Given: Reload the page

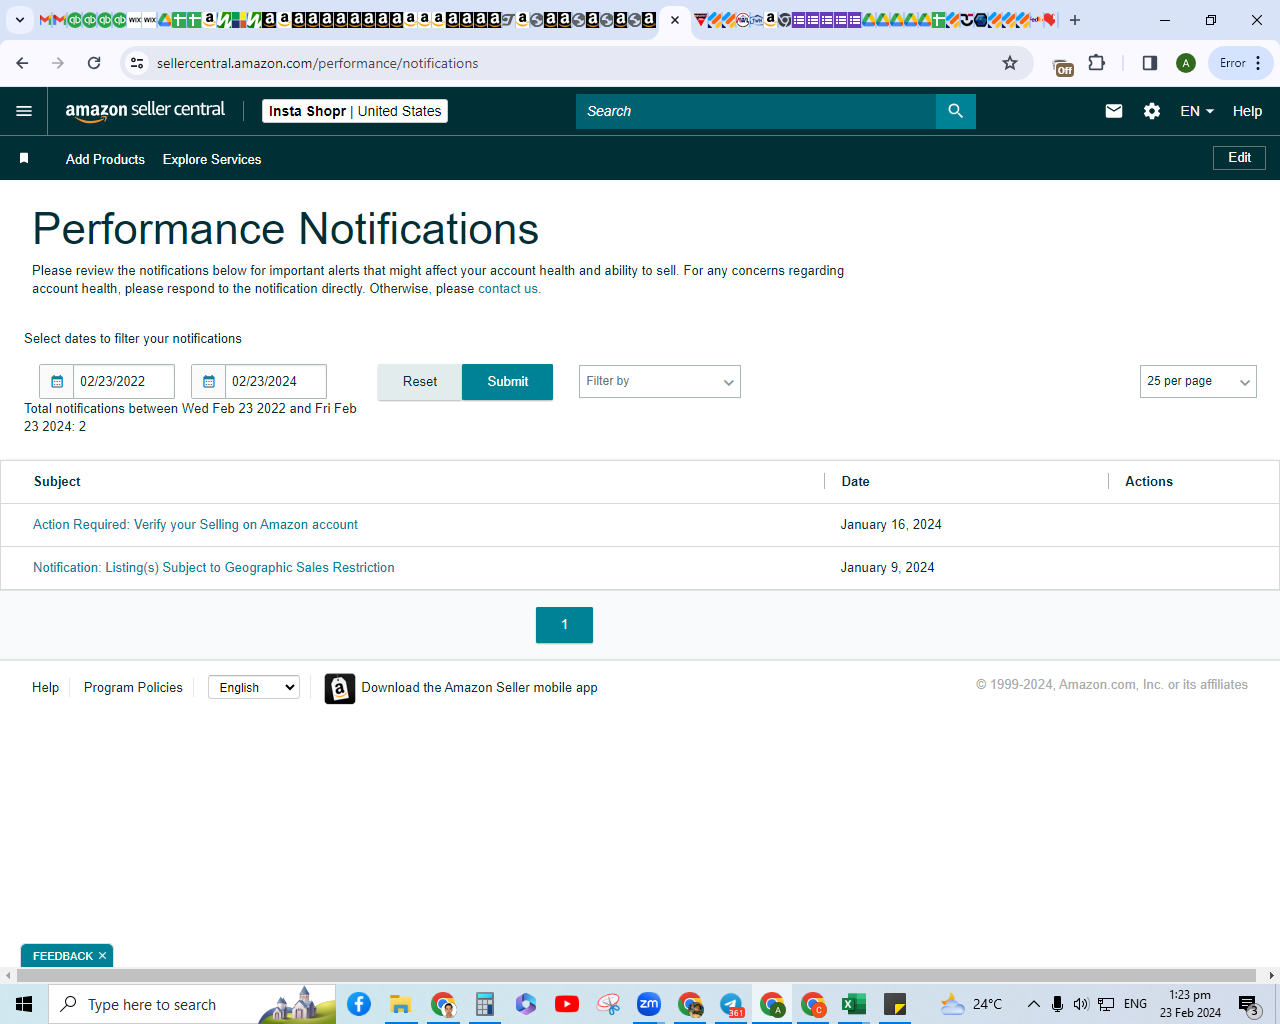Looking at the screenshot, I should pyautogui.click(x=94, y=63).
